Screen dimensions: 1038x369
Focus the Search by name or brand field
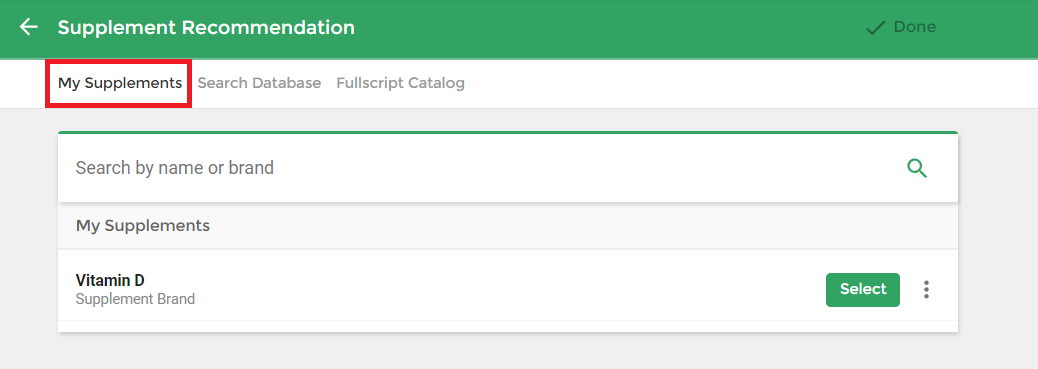click(483, 168)
